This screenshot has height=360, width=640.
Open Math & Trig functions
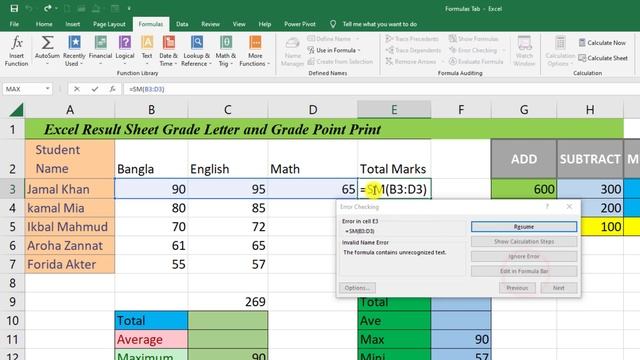pos(225,51)
